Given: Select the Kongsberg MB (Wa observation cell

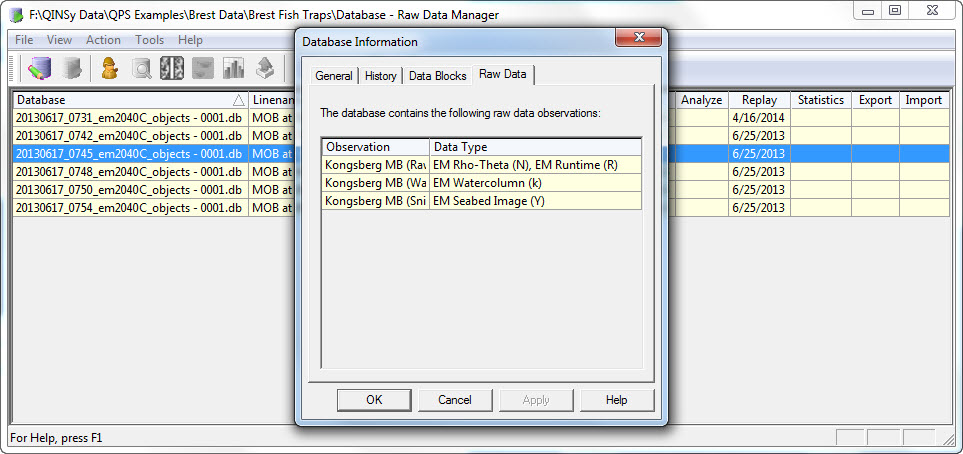Looking at the screenshot, I should pyautogui.click(x=375, y=183).
